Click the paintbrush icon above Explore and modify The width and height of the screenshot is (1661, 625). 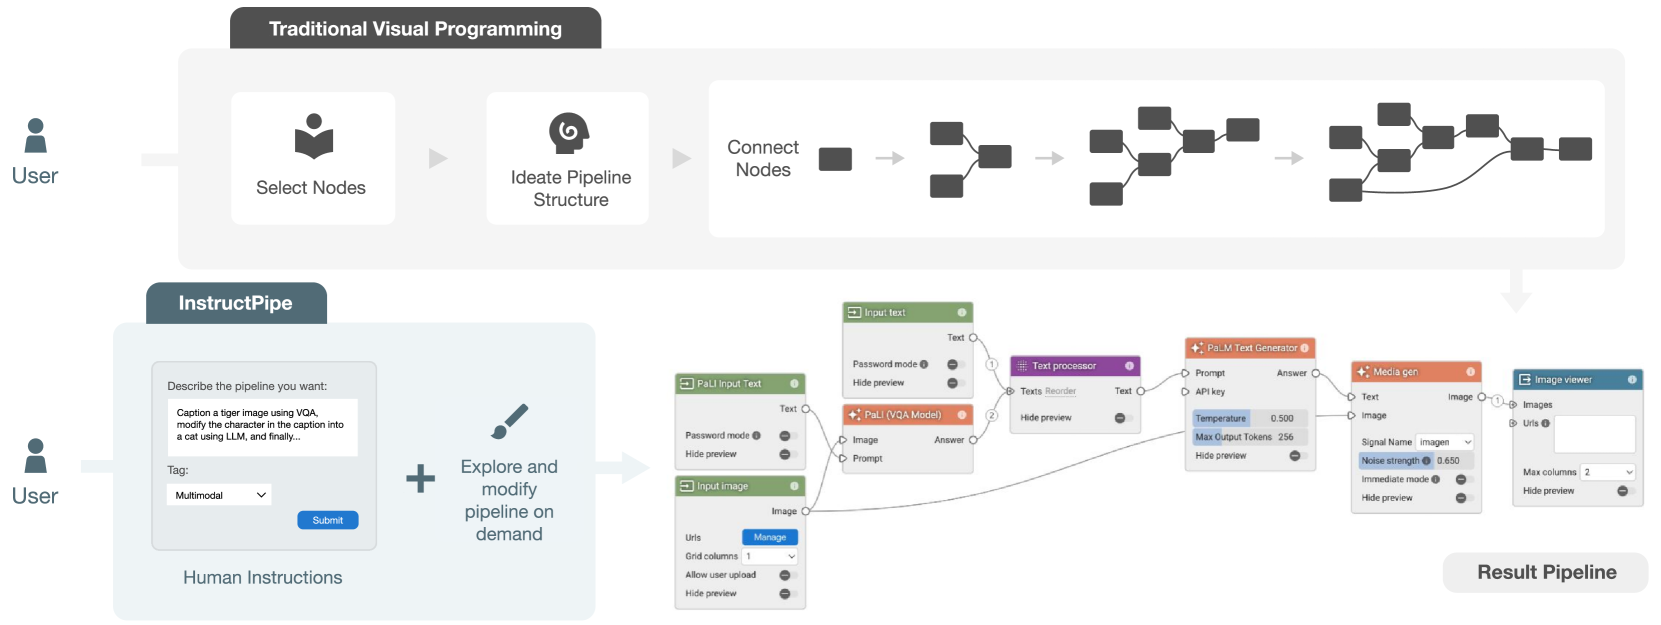coord(510,422)
